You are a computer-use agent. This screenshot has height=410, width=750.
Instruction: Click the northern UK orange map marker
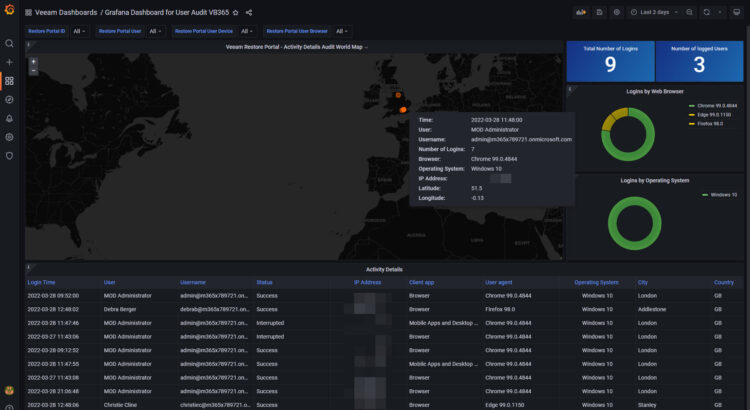[x=398, y=95]
